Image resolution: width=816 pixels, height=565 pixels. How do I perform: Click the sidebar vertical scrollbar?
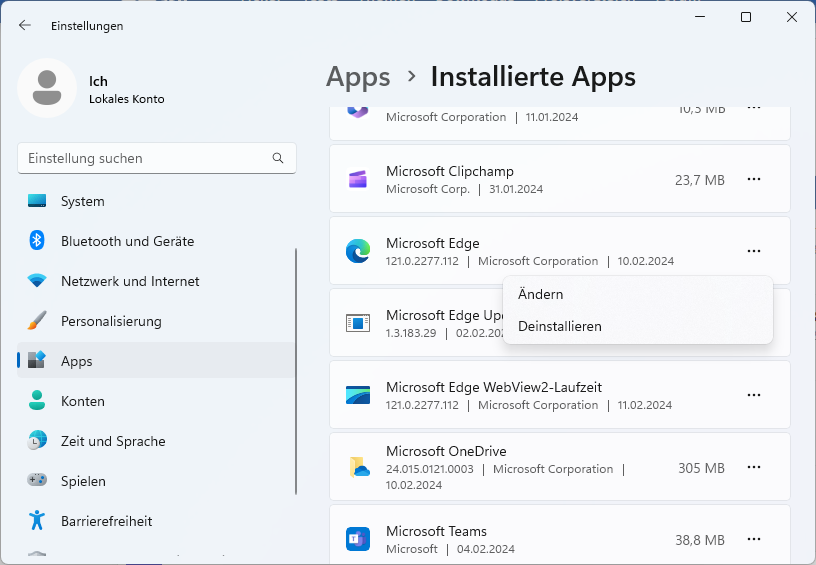(296, 370)
